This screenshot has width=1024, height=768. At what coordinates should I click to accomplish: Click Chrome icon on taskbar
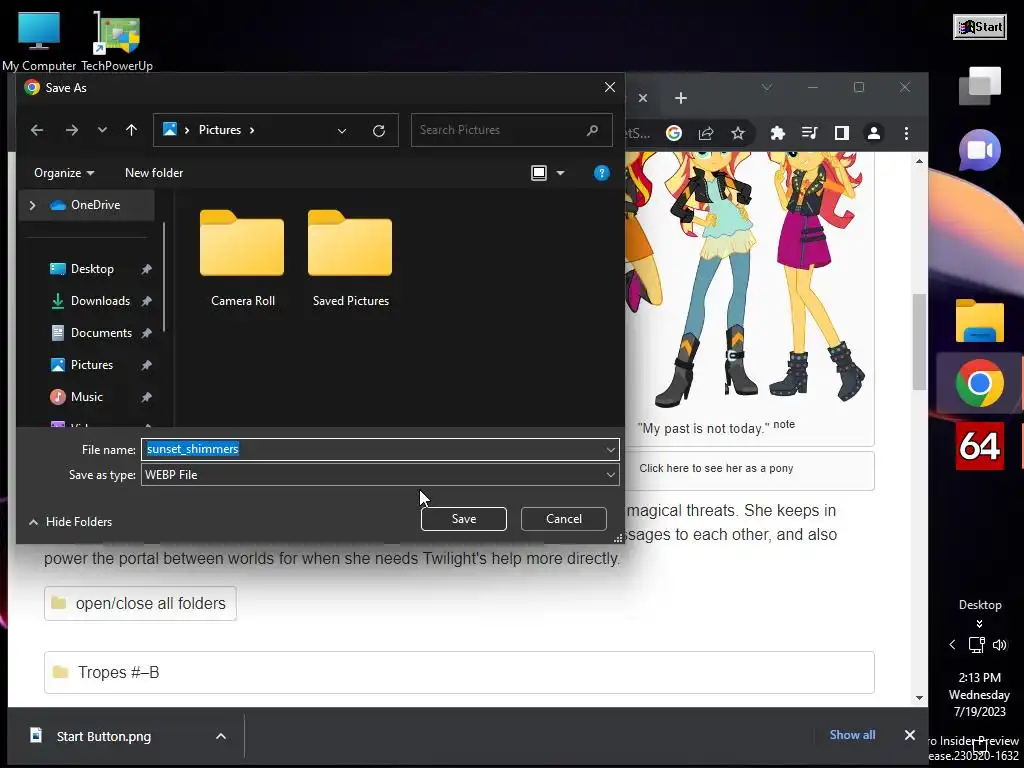click(x=980, y=383)
